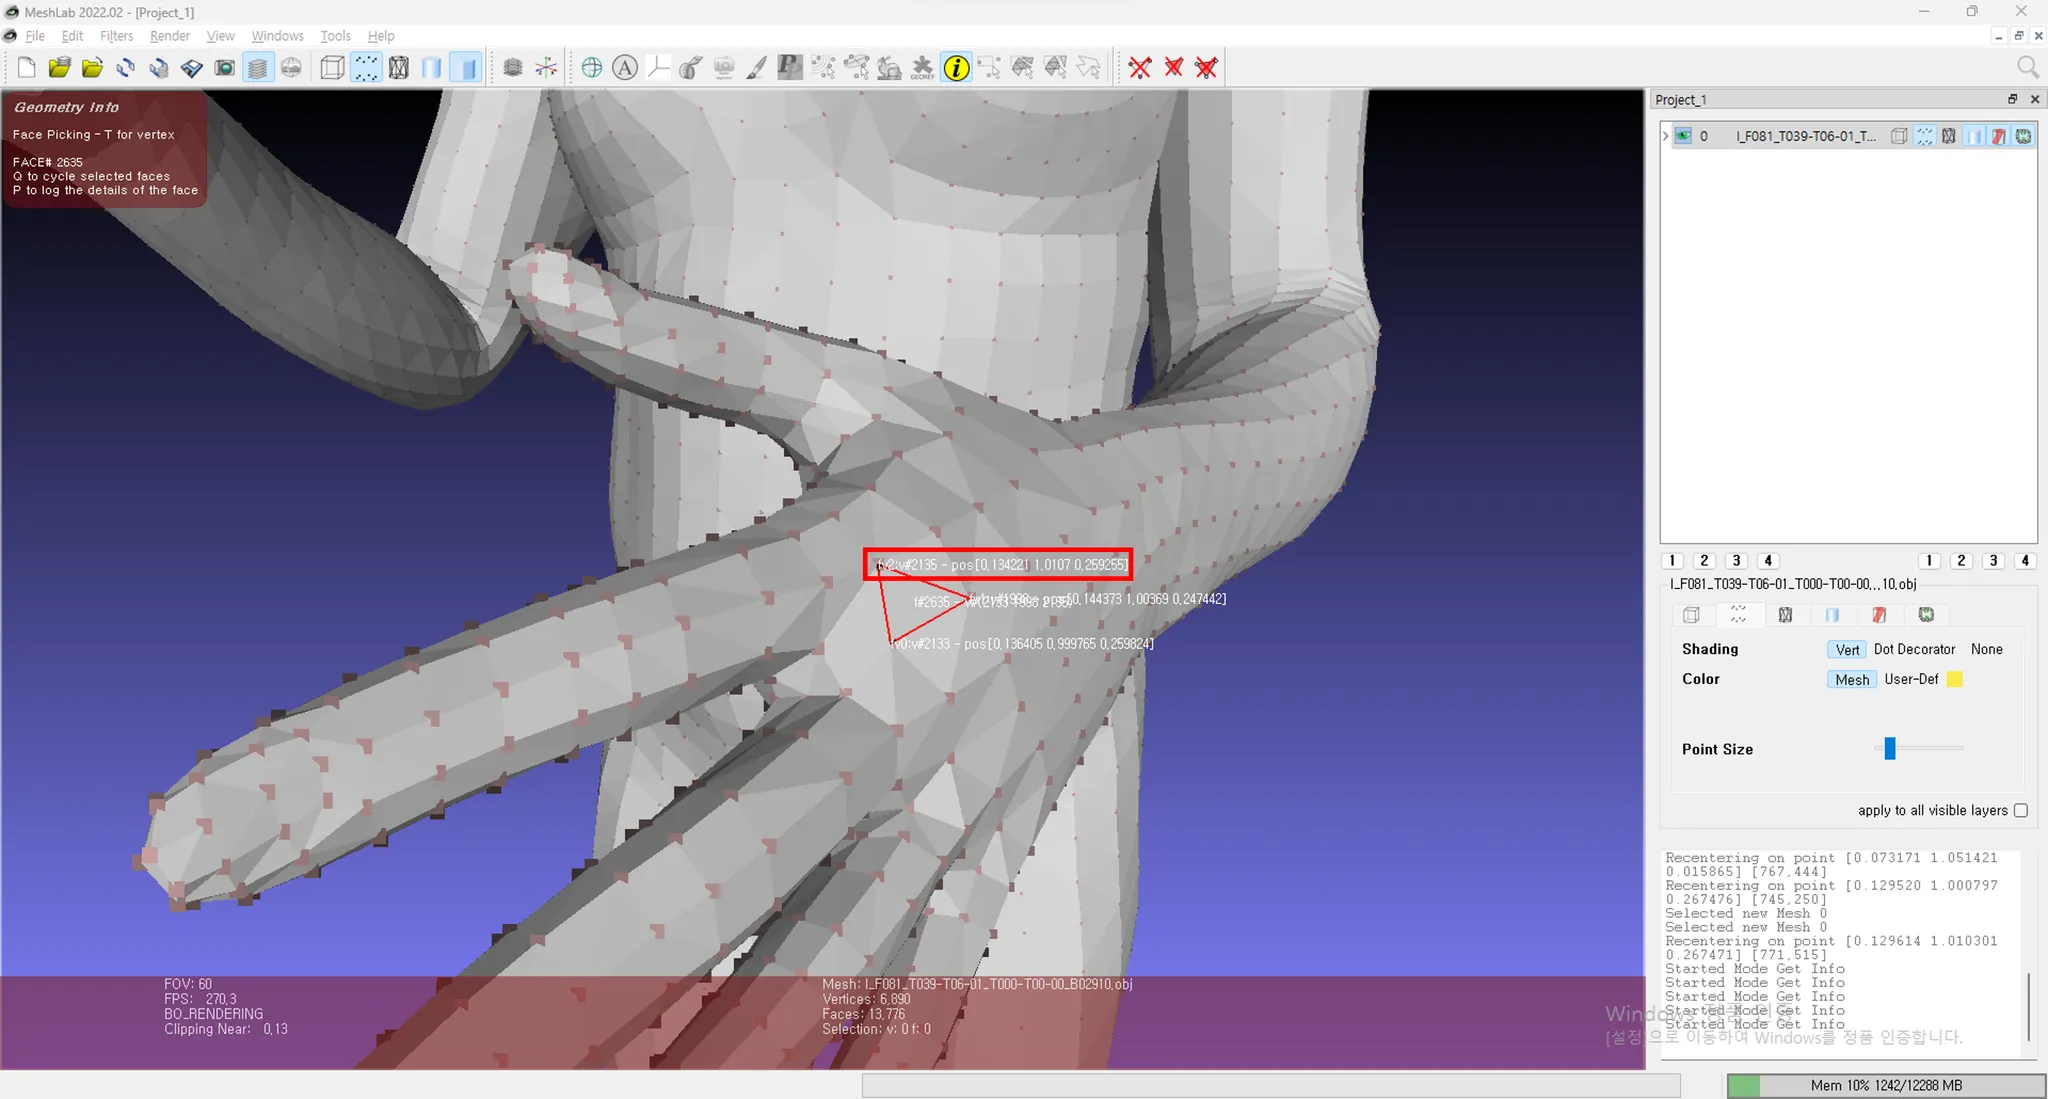Select Dot Decorator shading option
2048x1099 pixels.
click(x=1913, y=649)
